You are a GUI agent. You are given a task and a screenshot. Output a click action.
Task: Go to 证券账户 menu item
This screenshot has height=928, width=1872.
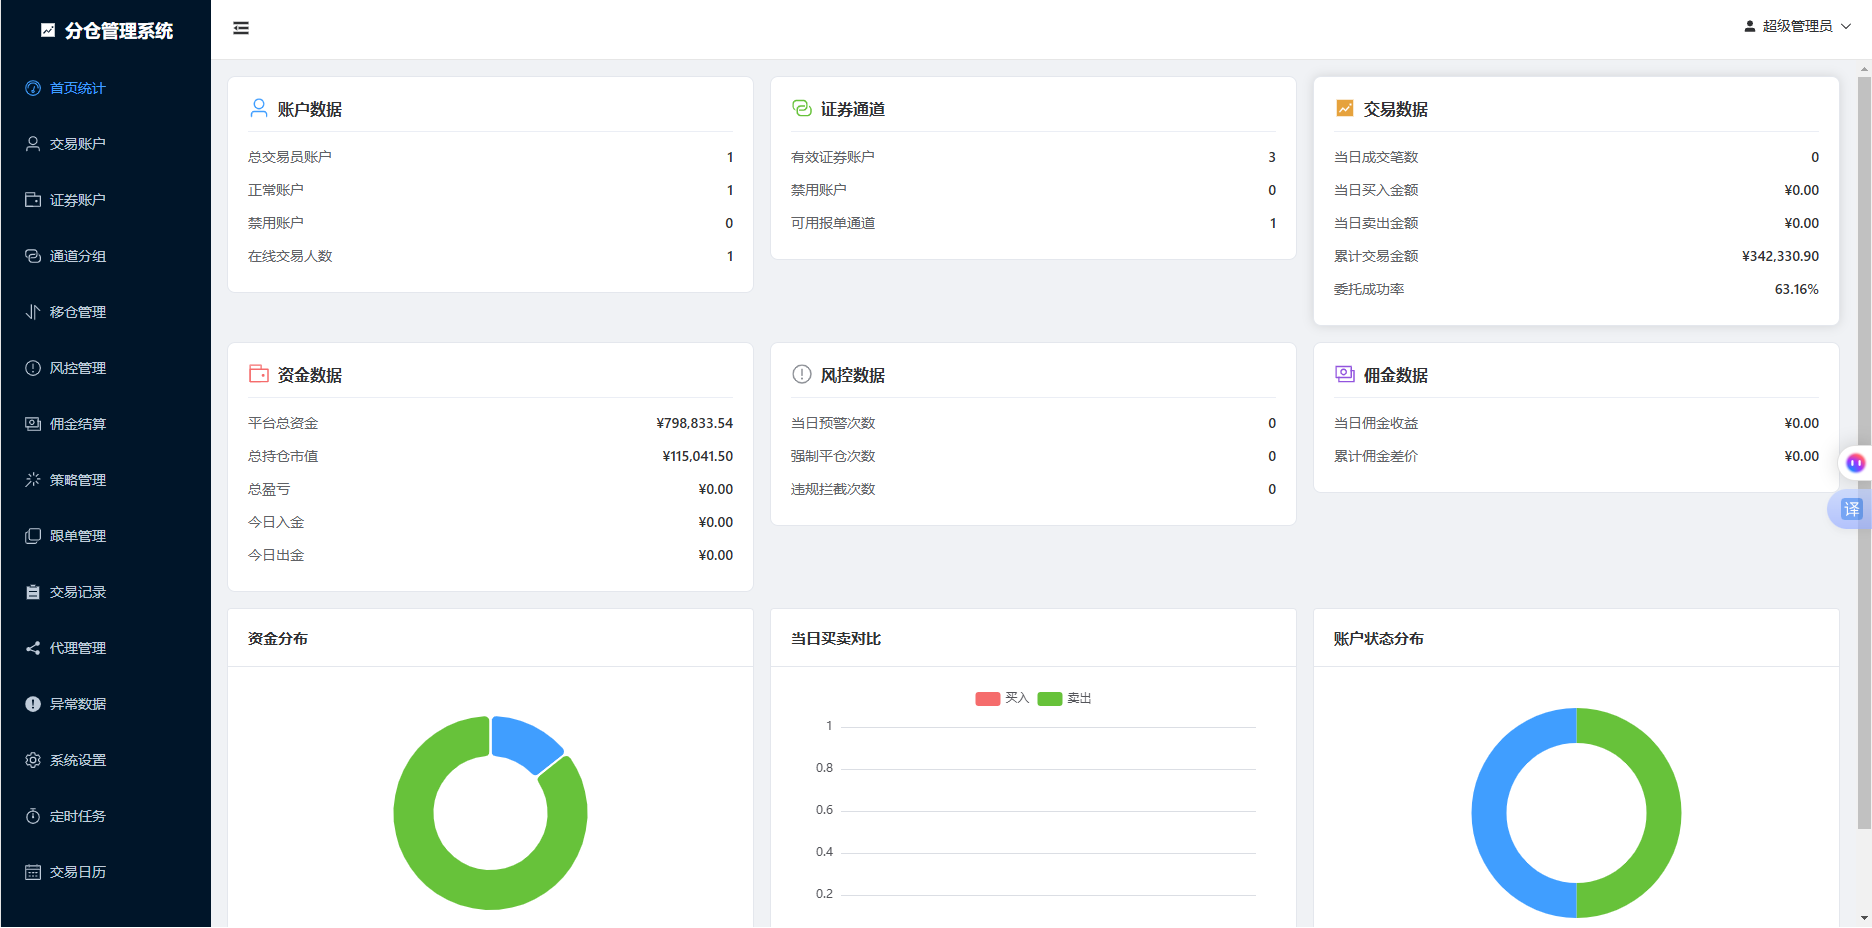pyautogui.click(x=105, y=200)
